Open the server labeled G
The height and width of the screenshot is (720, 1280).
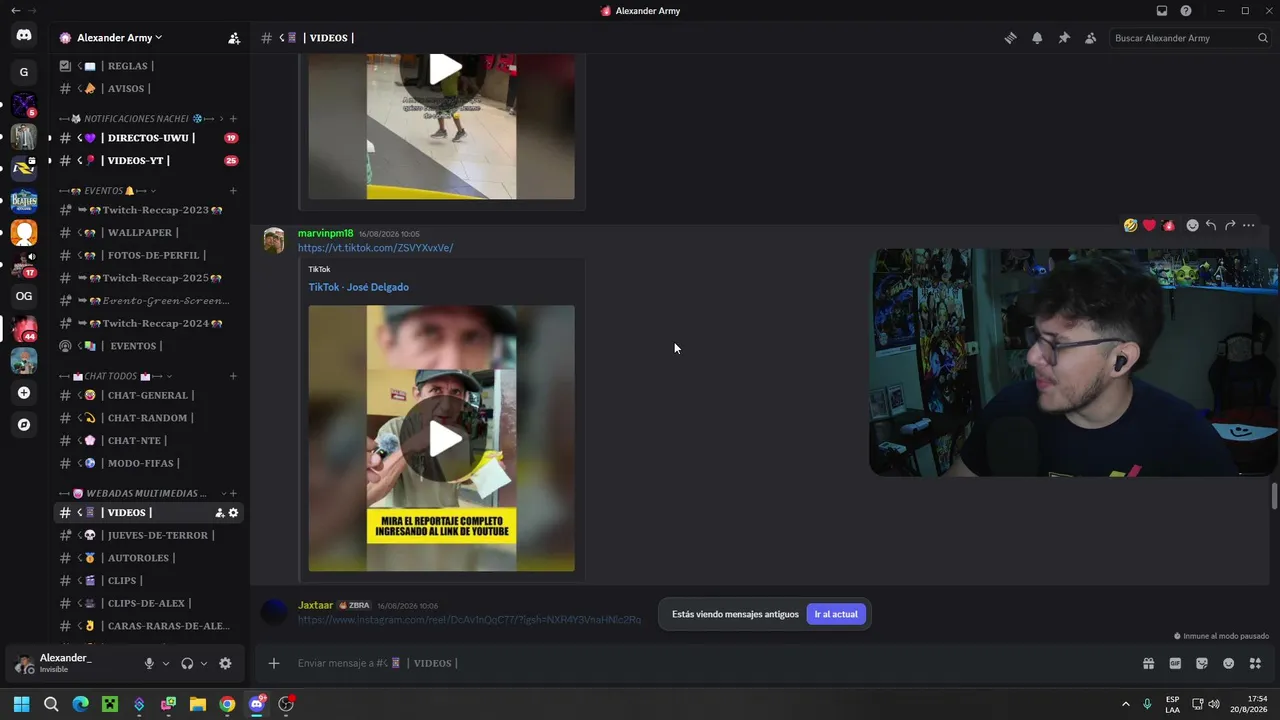click(x=24, y=72)
